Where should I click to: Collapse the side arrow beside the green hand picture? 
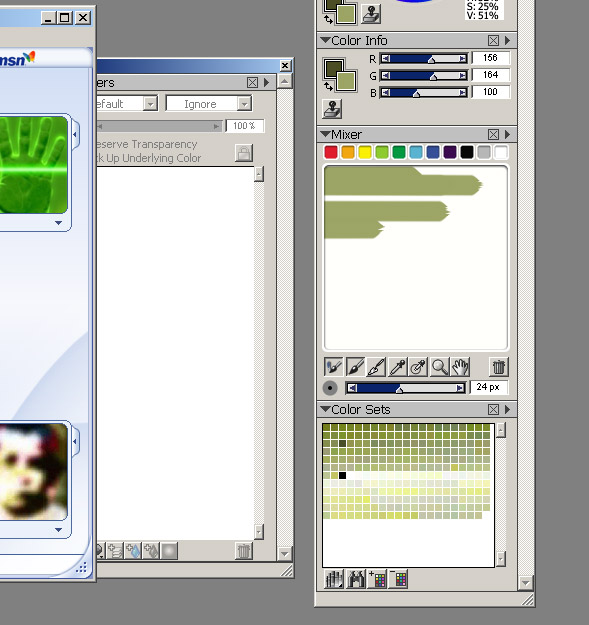coord(75,135)
